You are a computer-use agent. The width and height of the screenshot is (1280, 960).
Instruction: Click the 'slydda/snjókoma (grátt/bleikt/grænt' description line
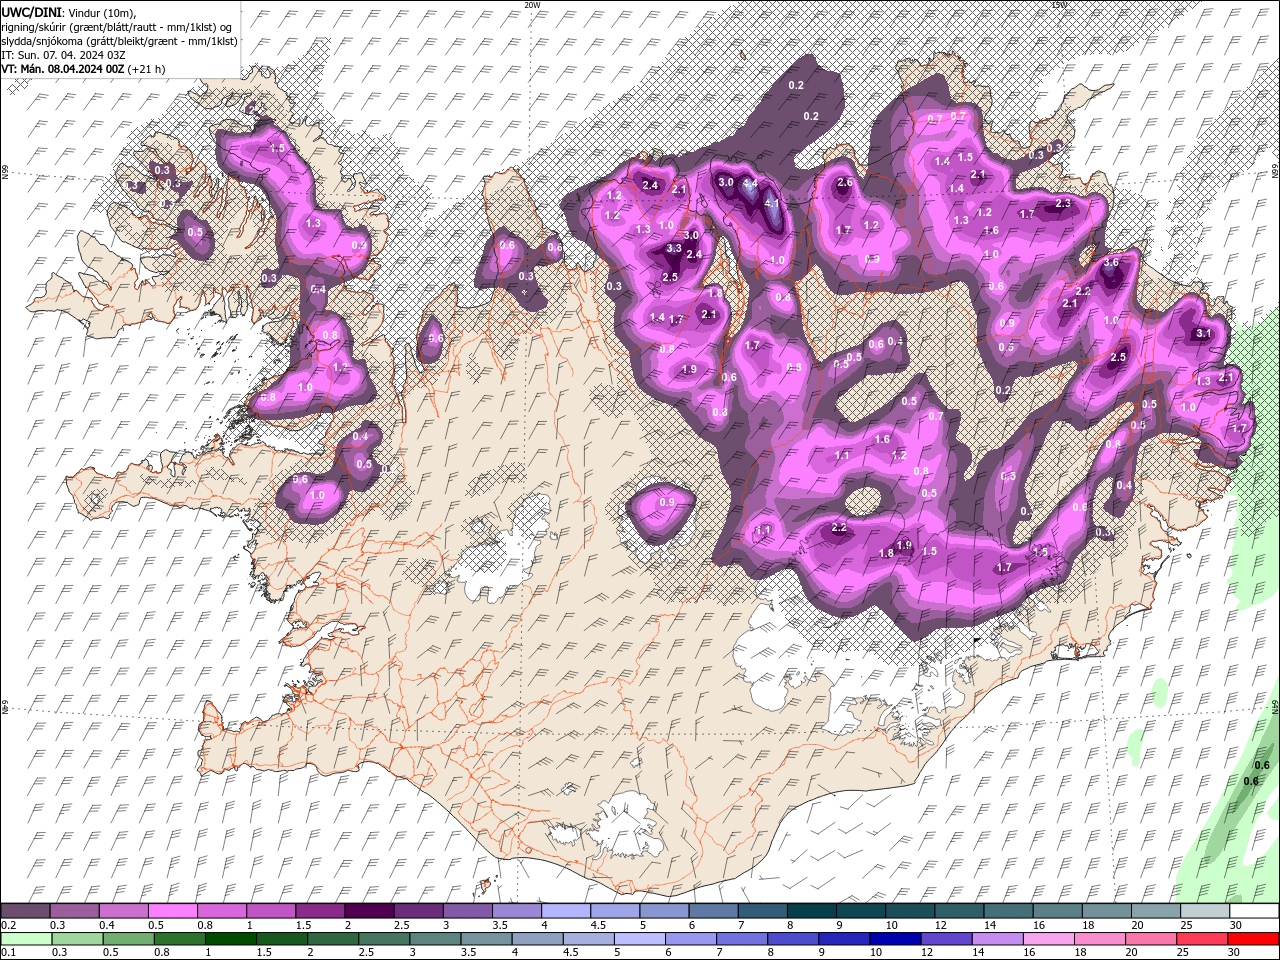[x=118, y=41]
